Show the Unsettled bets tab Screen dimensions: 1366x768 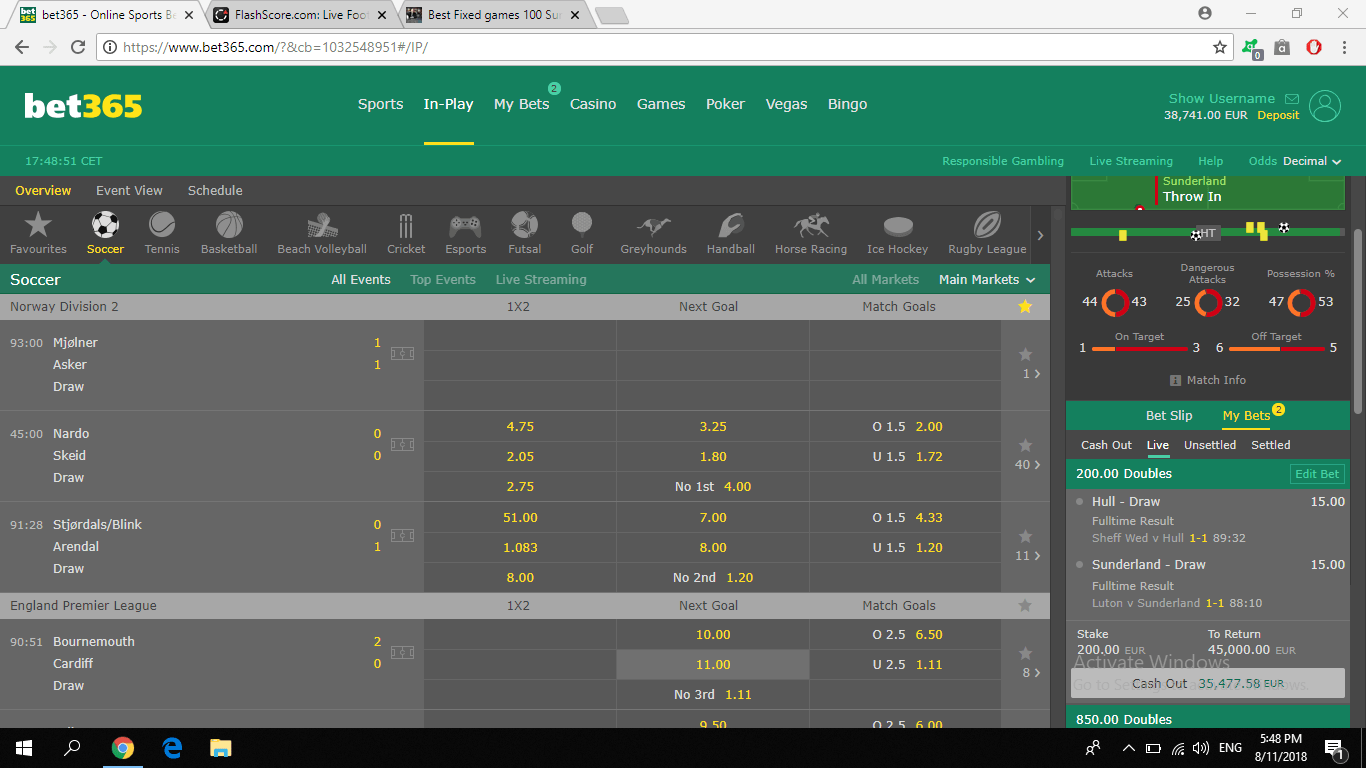pyautogui.click(x=1210, y=445)
